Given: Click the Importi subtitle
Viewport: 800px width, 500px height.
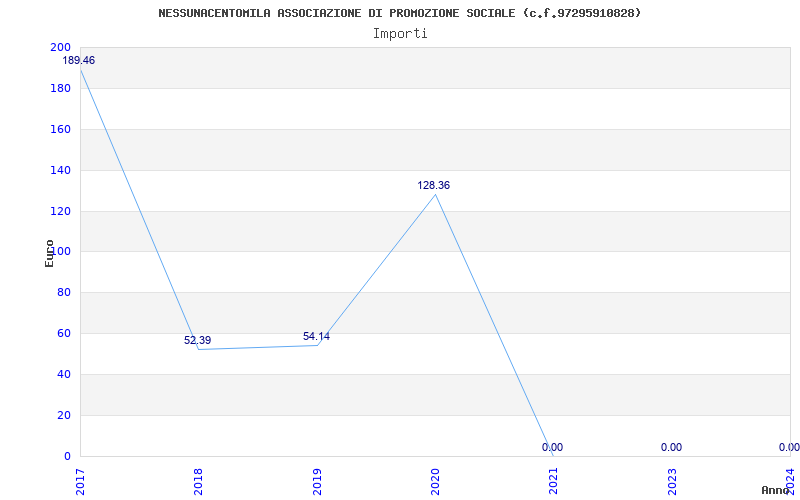Looking at the screenshot, I should [400, 34].
